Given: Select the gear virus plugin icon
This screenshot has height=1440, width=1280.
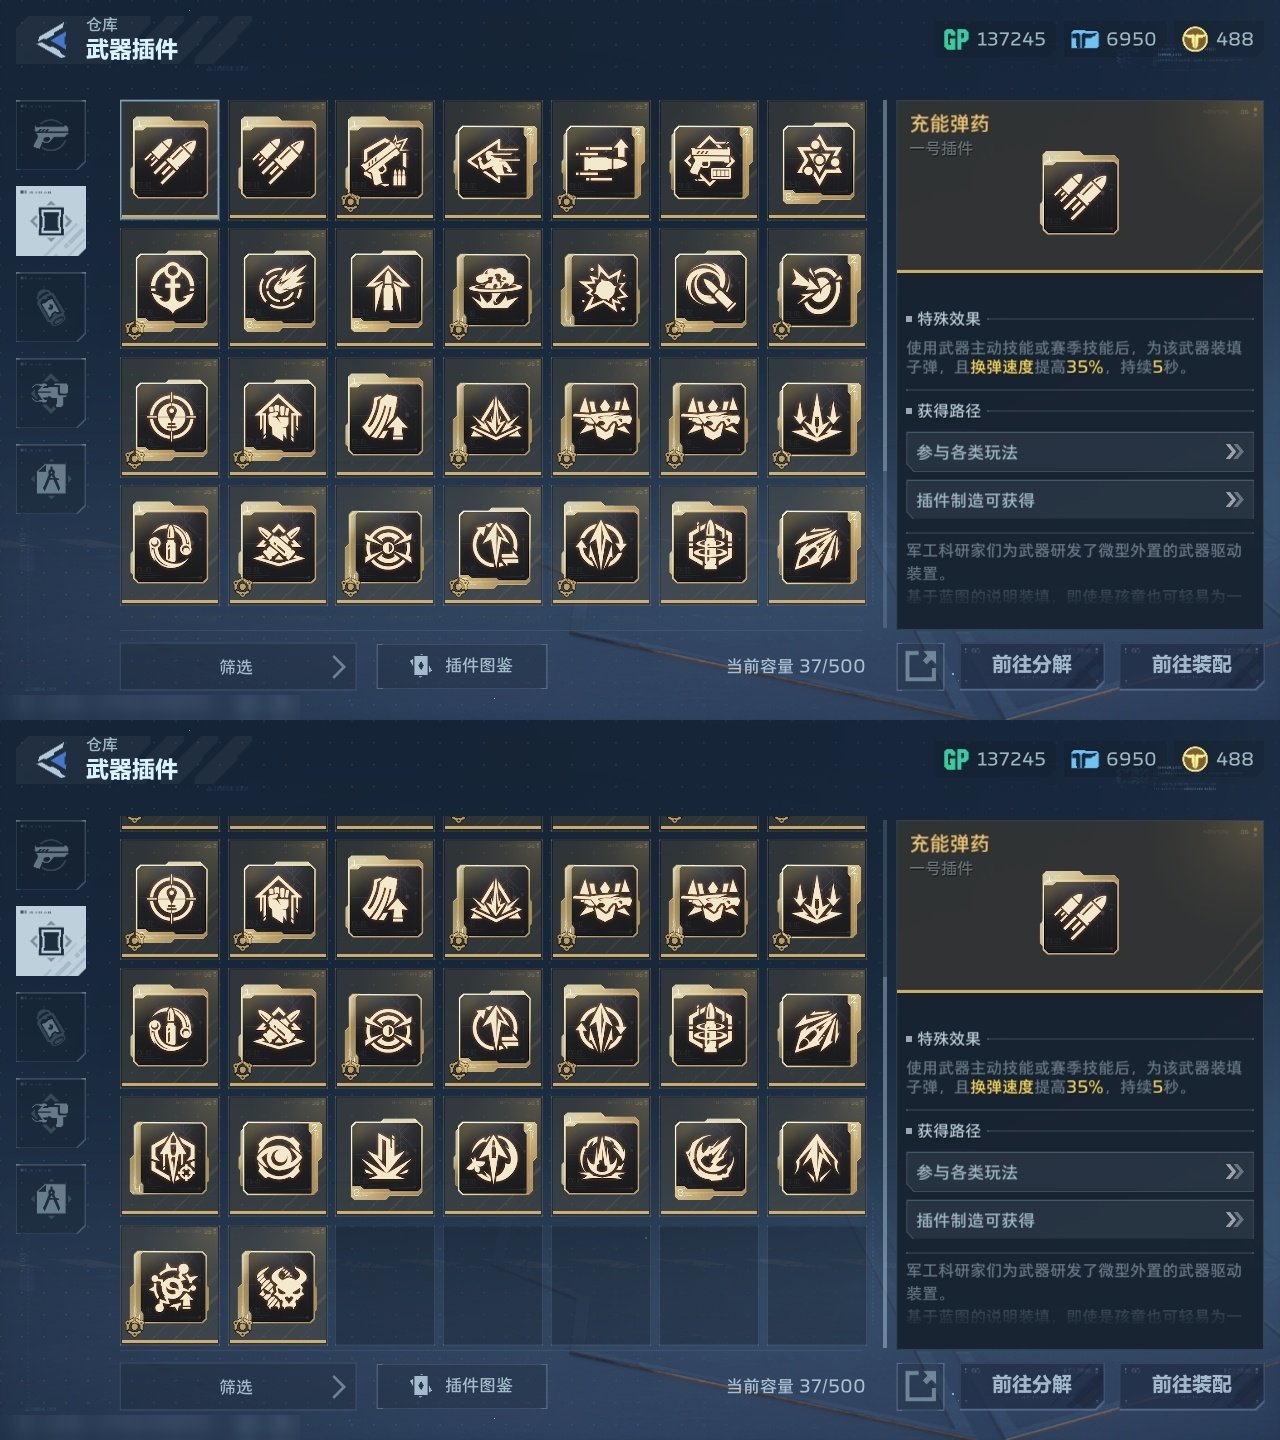Looking at the screenshot, I should (170, 1286).
